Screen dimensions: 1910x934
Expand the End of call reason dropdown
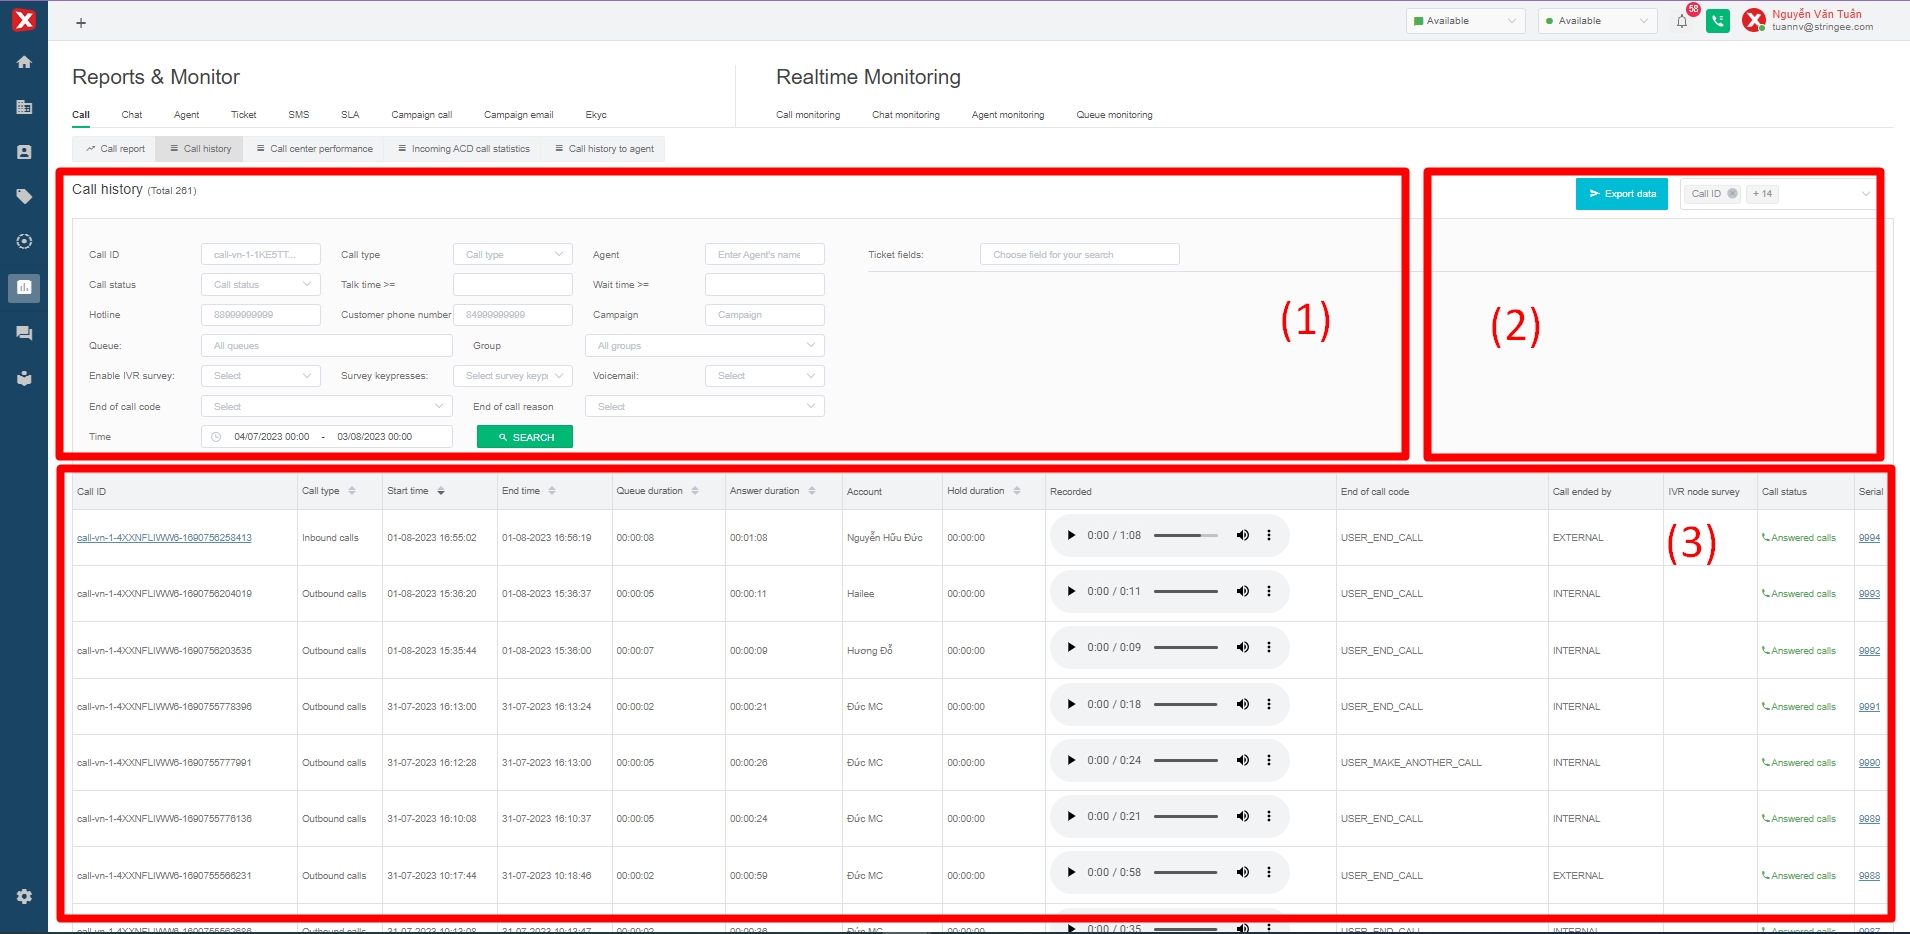point(704,407)
